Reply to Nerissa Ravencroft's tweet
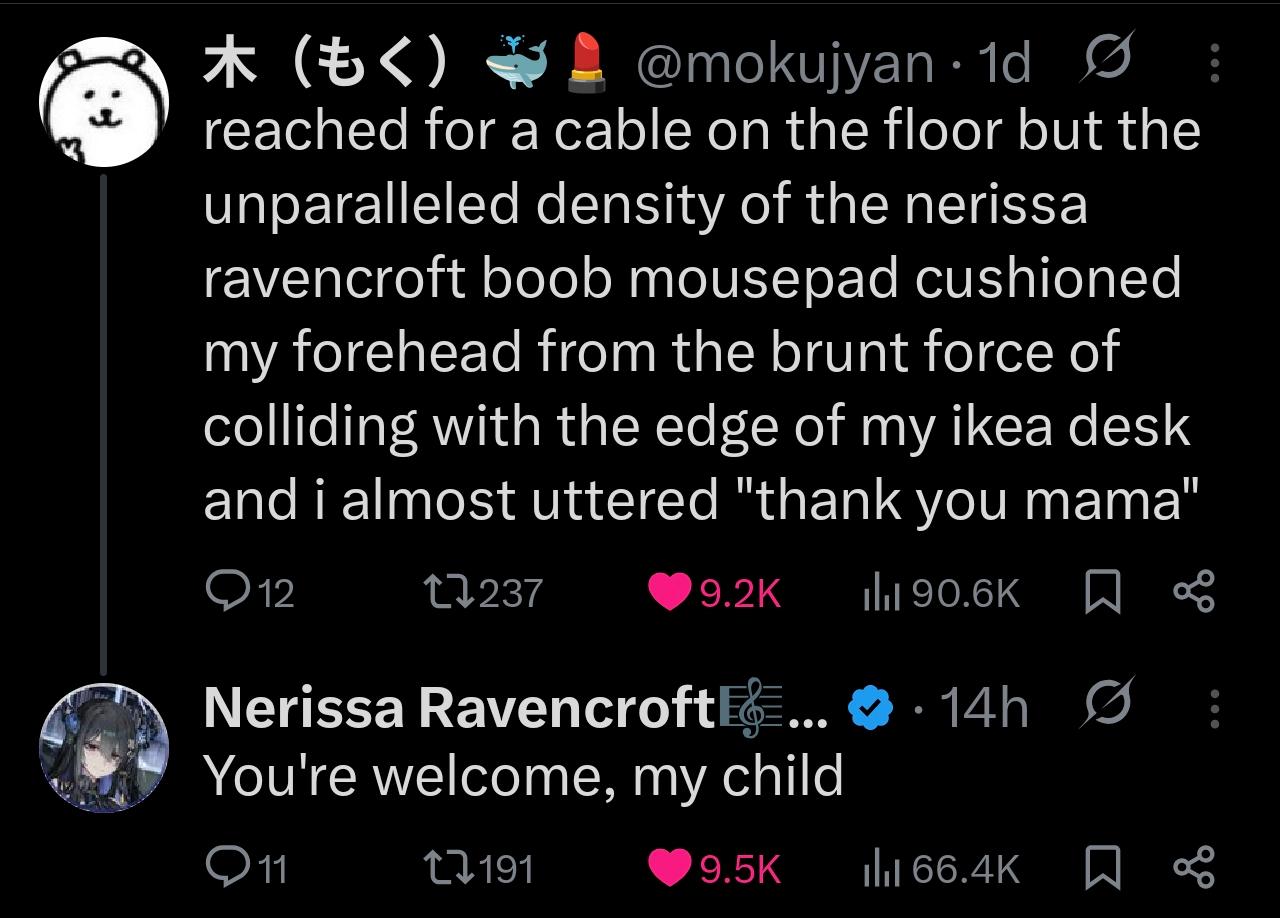The width and height of the screenshot is (1280, 918). point(245,867)
